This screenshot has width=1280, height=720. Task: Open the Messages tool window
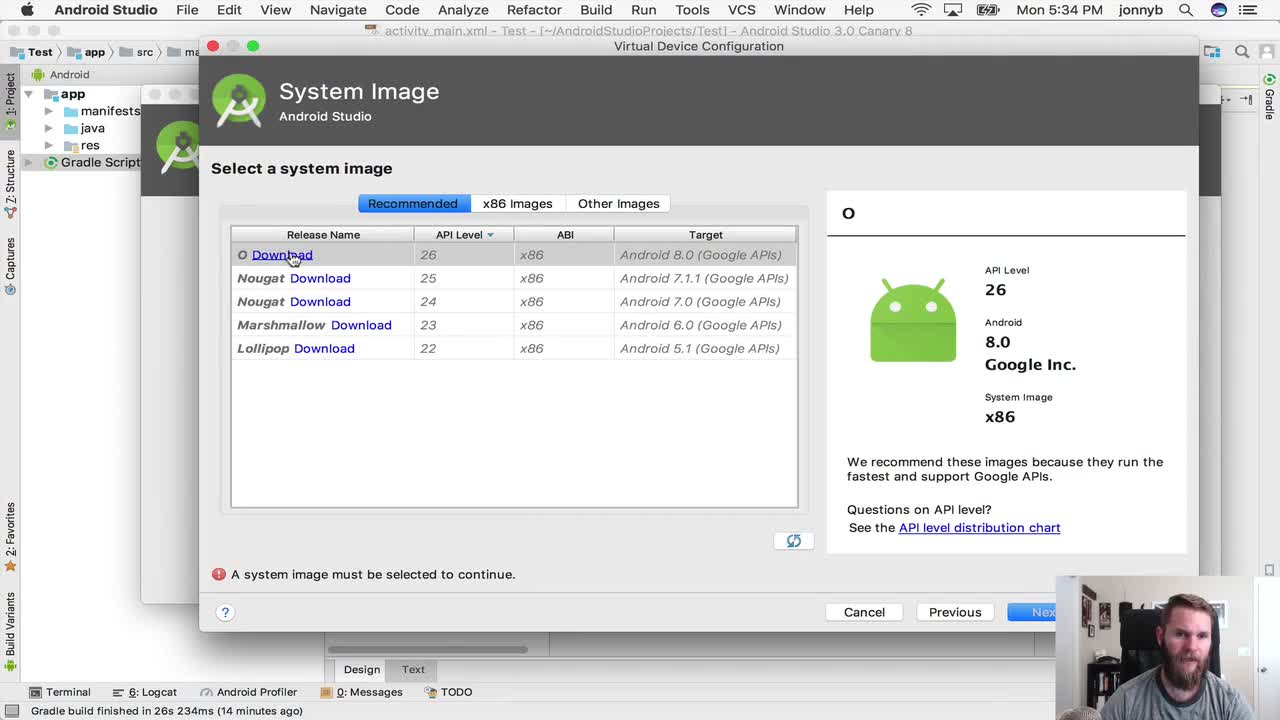(x=362, y=692)
